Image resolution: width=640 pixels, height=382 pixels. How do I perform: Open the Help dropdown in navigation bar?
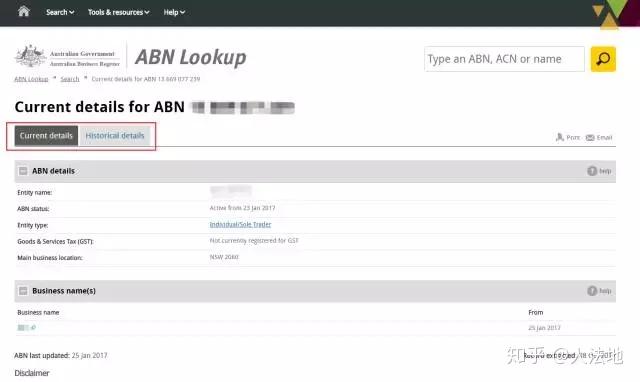pyautogui.click(x=174, y=12)
